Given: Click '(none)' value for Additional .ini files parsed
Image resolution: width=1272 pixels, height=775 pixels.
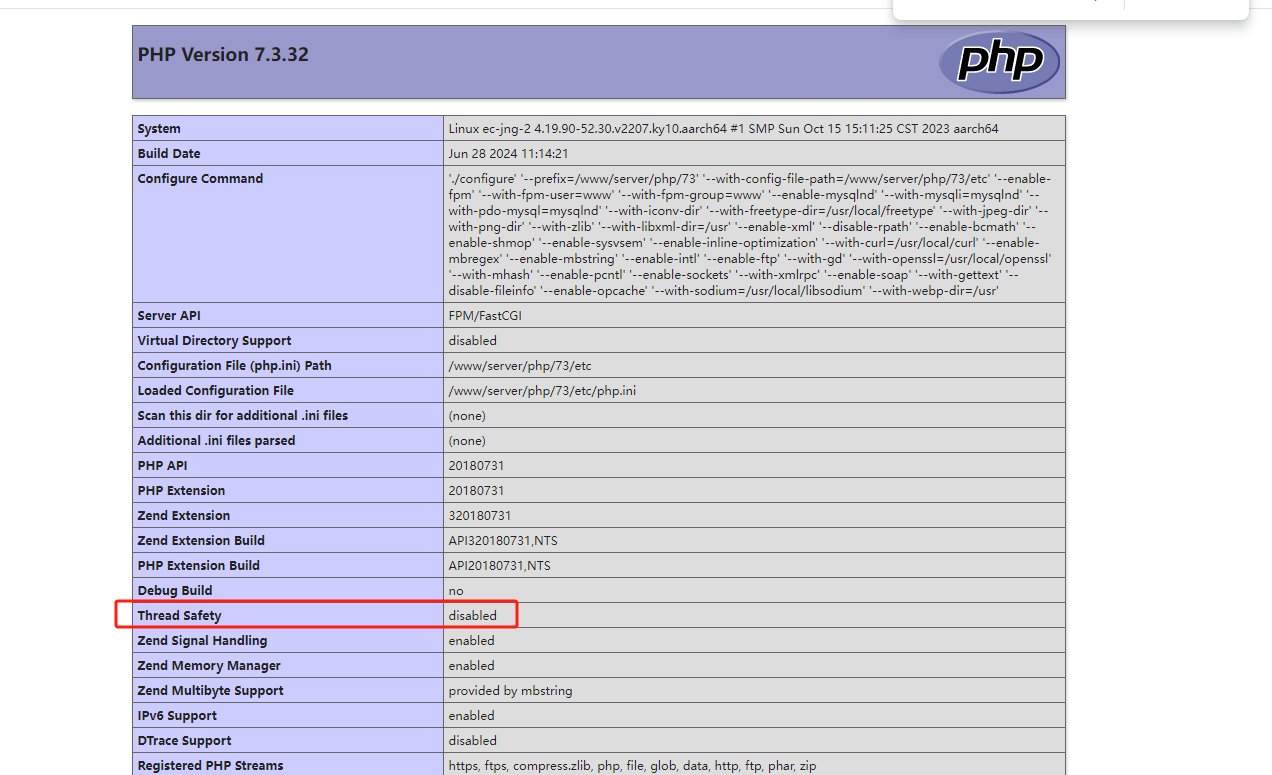Looking at the screenshot, I should 467,441.
